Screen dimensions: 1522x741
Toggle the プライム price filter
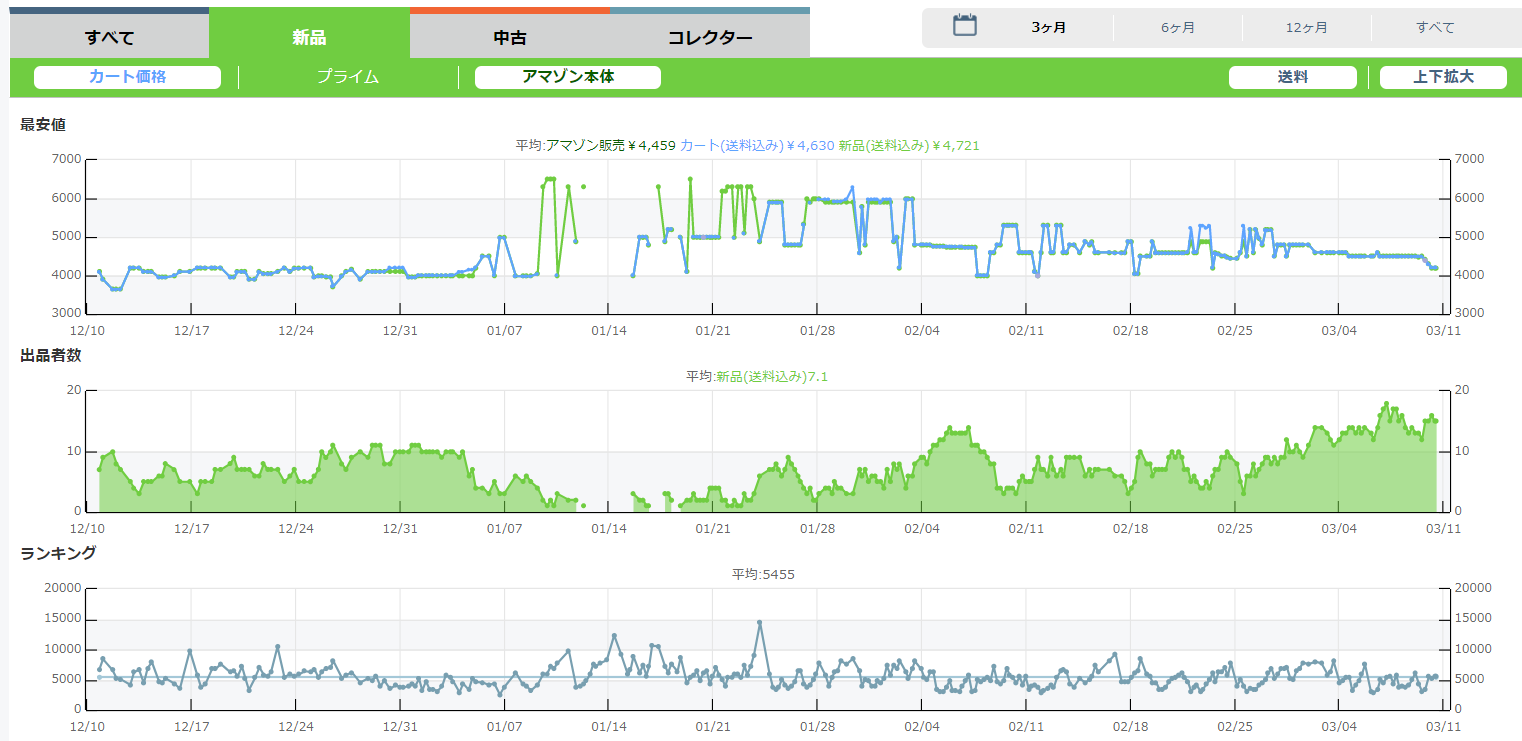348,77
